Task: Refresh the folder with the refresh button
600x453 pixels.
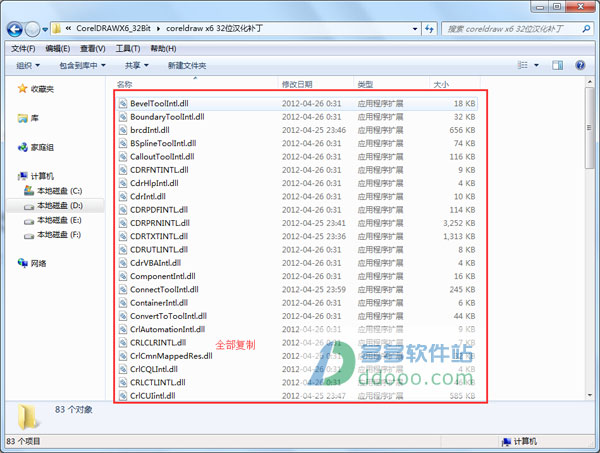Action: [x=429, y=29]
